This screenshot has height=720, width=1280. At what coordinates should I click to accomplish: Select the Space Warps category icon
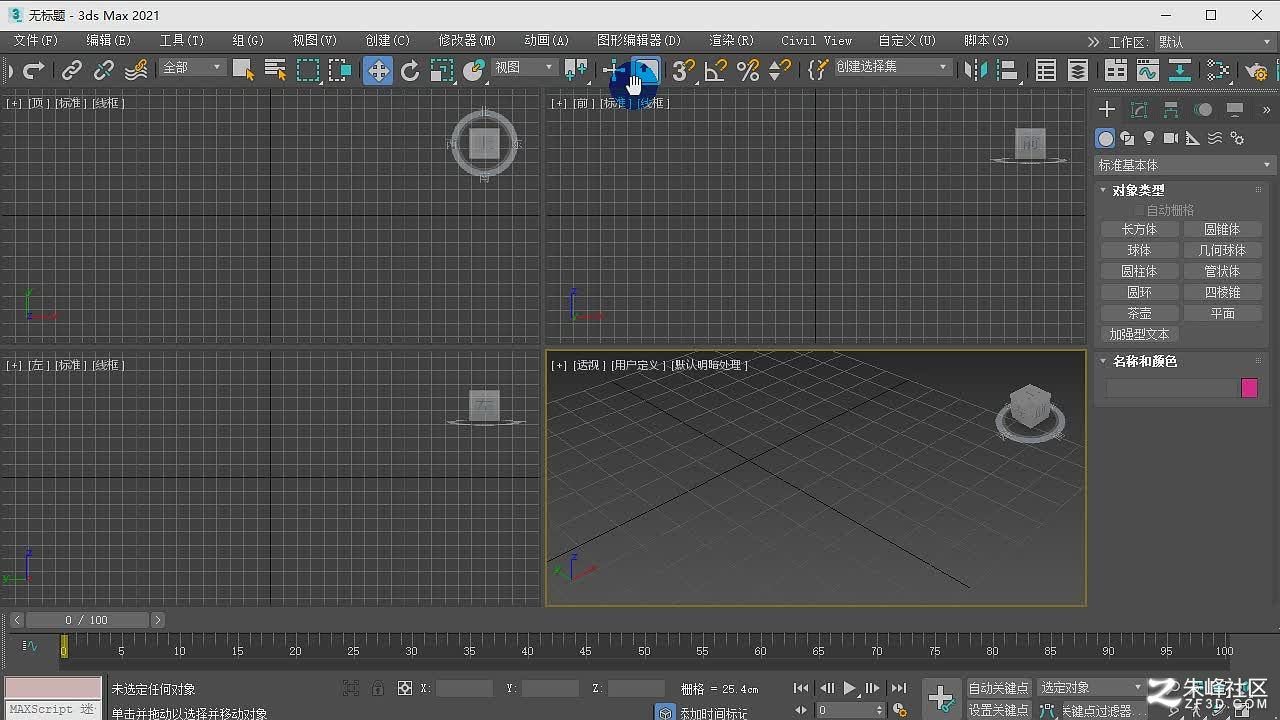[1215, 138]
